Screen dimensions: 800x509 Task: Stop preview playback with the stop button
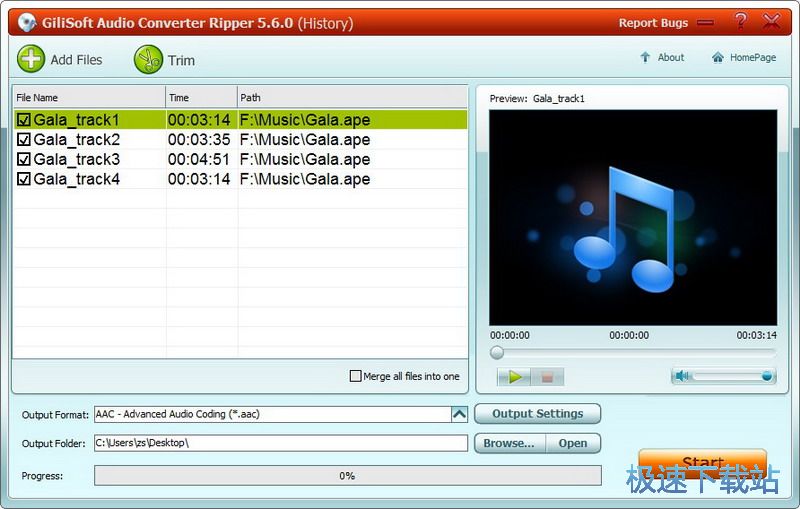click(547, 377)
